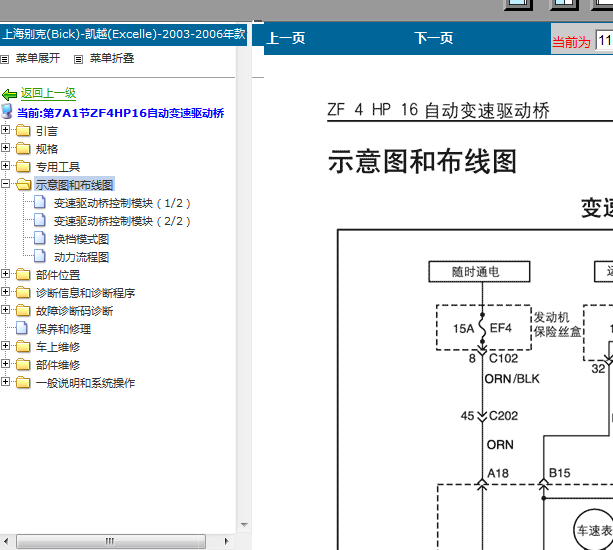Click the list icon beside 菜单折叠
The height and width of the screenshot is (550, 613).
[x=79, y=59]
